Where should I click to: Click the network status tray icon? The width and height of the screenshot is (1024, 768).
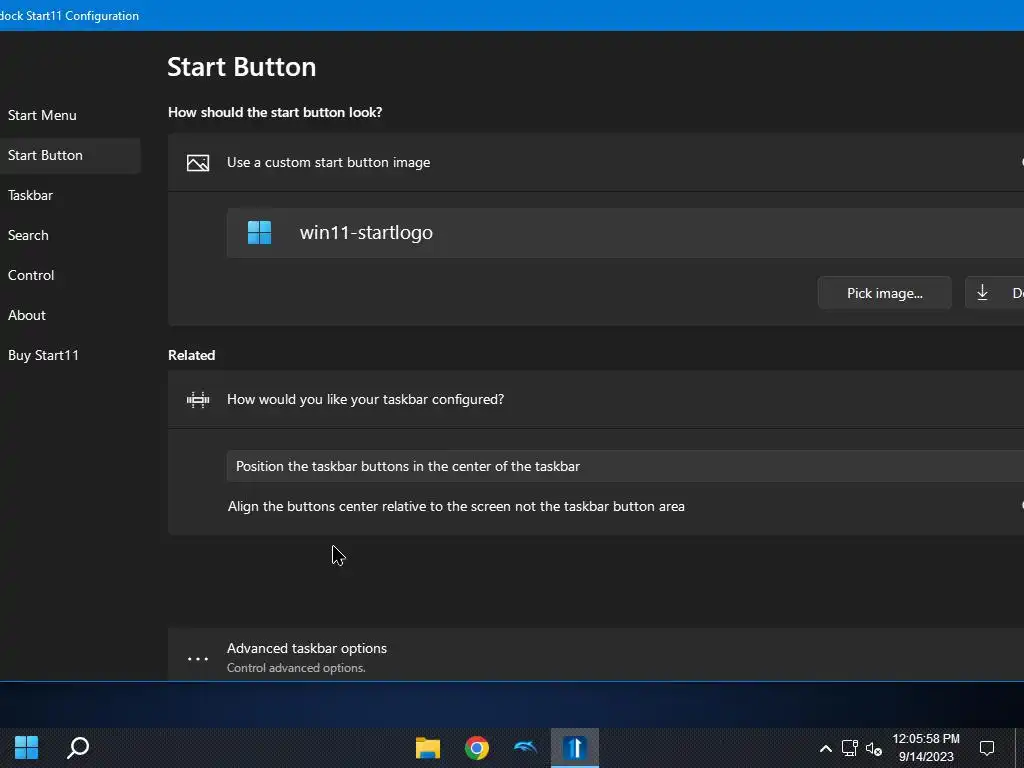point(849,748)
